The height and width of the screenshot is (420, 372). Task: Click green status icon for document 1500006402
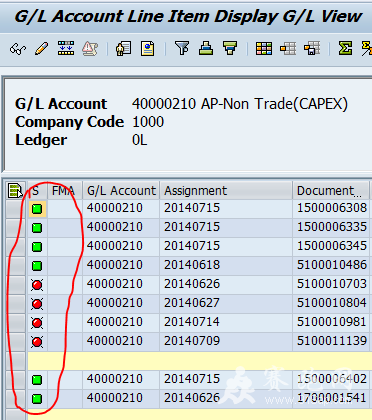point(37,380)
